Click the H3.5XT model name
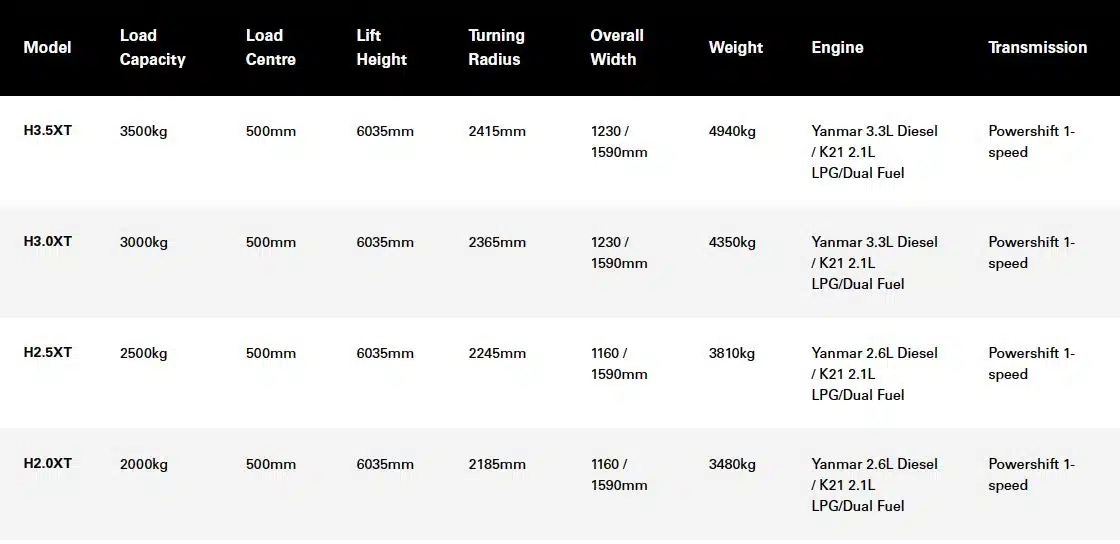1120x544 pixels. 47,131
